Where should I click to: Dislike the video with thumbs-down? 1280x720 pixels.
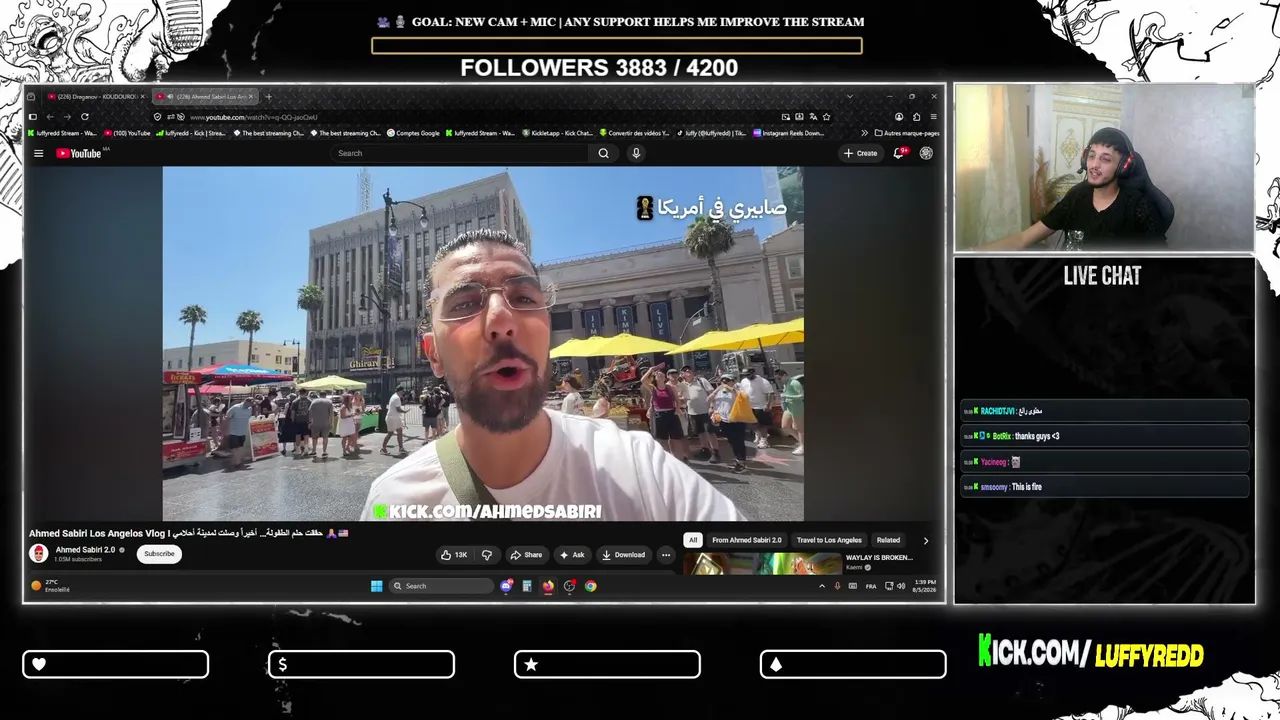[x=487, y=555]
